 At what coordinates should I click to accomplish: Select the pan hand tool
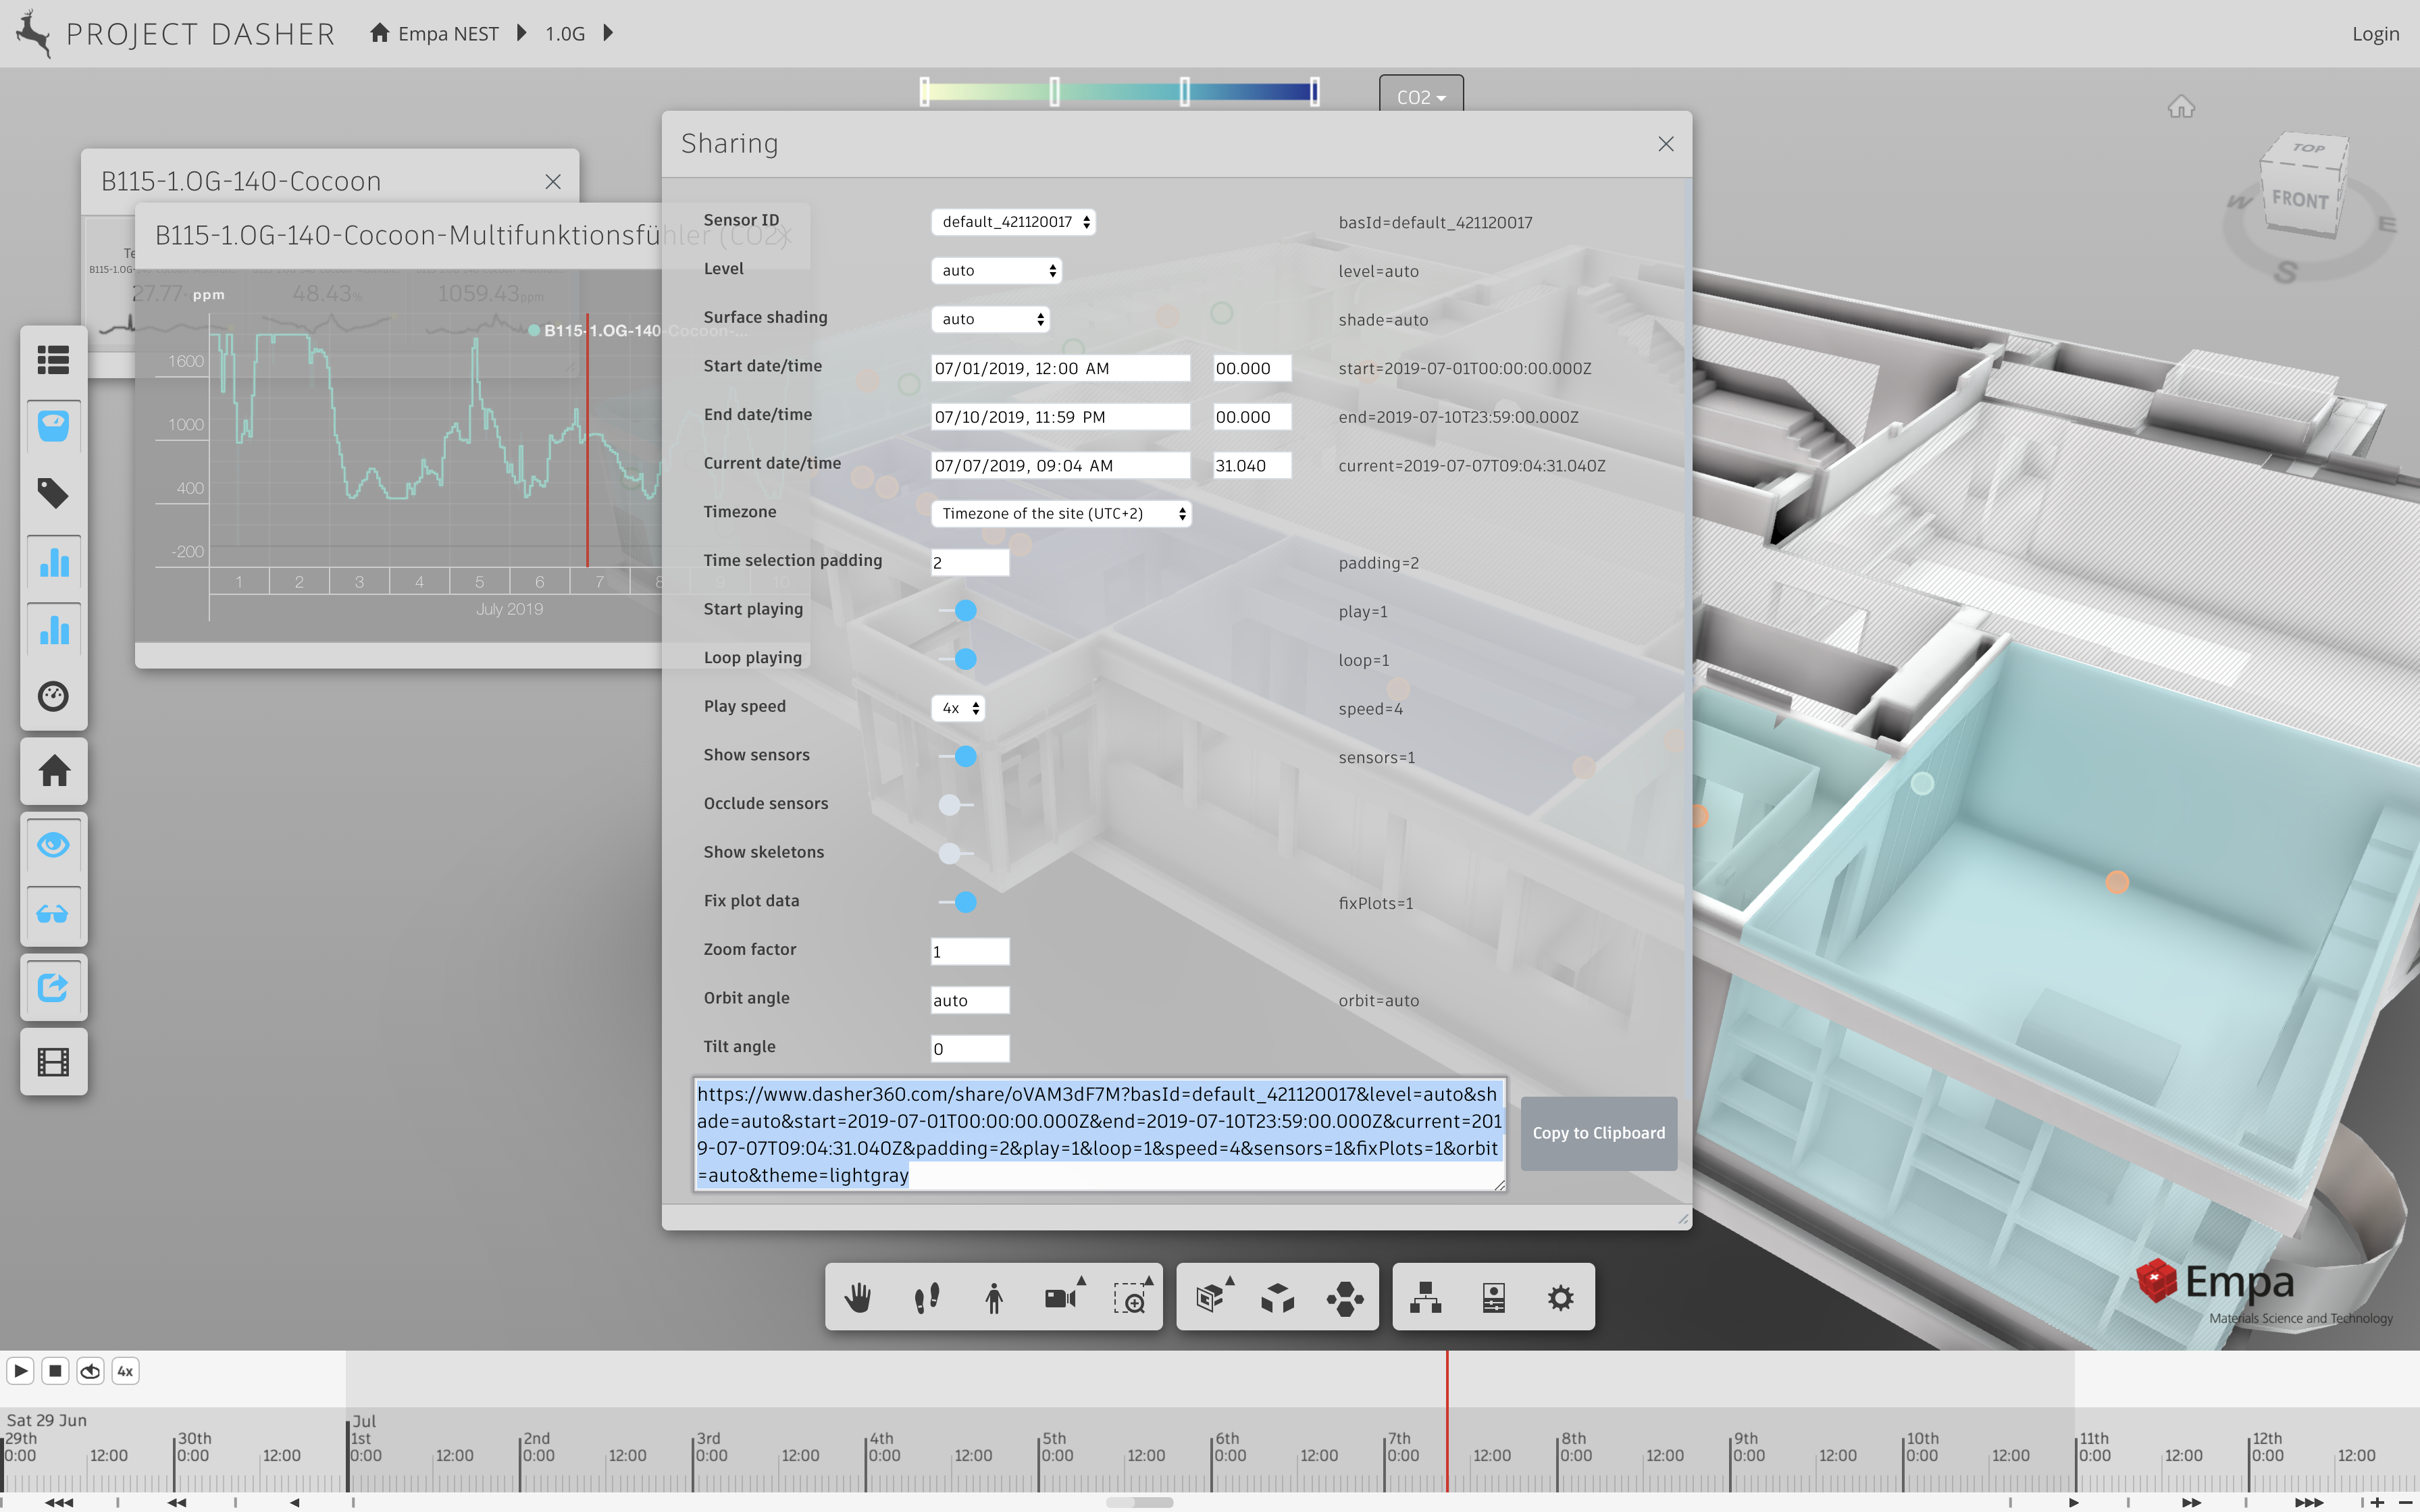pos(858,1298)
